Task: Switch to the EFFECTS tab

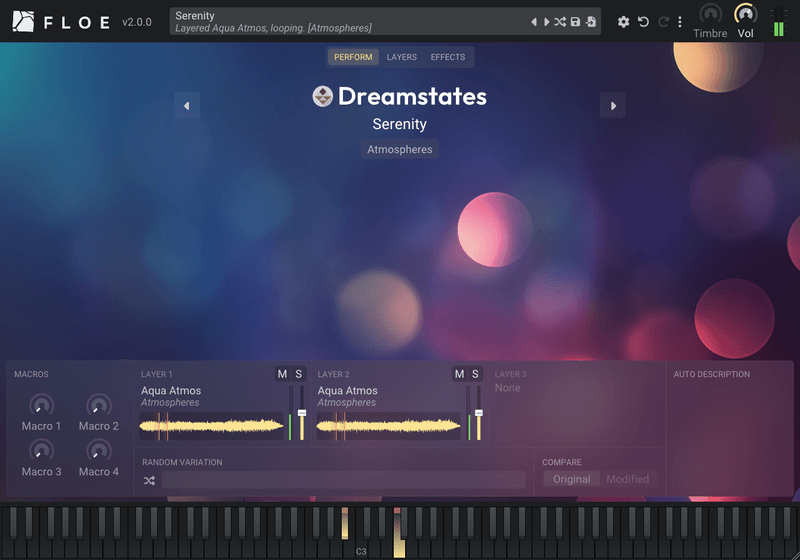Action: [447, 57]
